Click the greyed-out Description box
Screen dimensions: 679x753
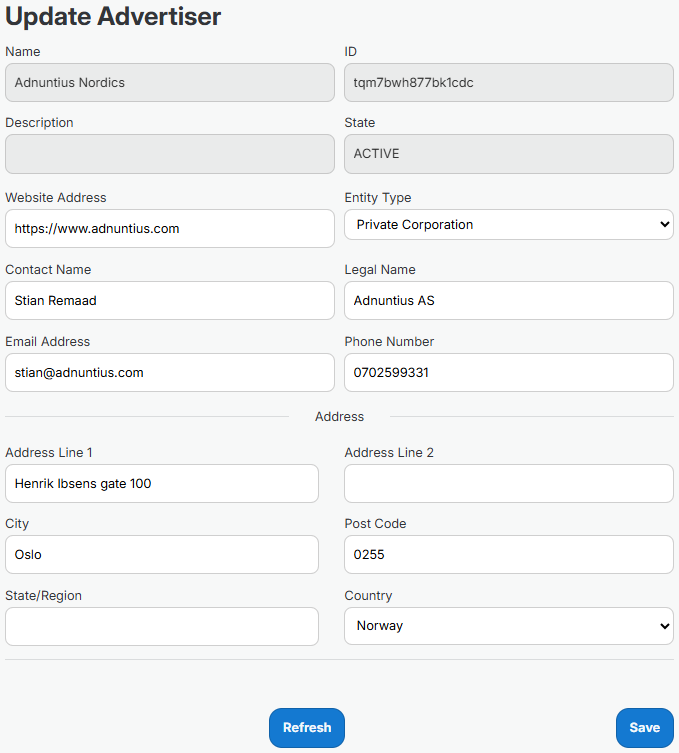coord(169,155)
